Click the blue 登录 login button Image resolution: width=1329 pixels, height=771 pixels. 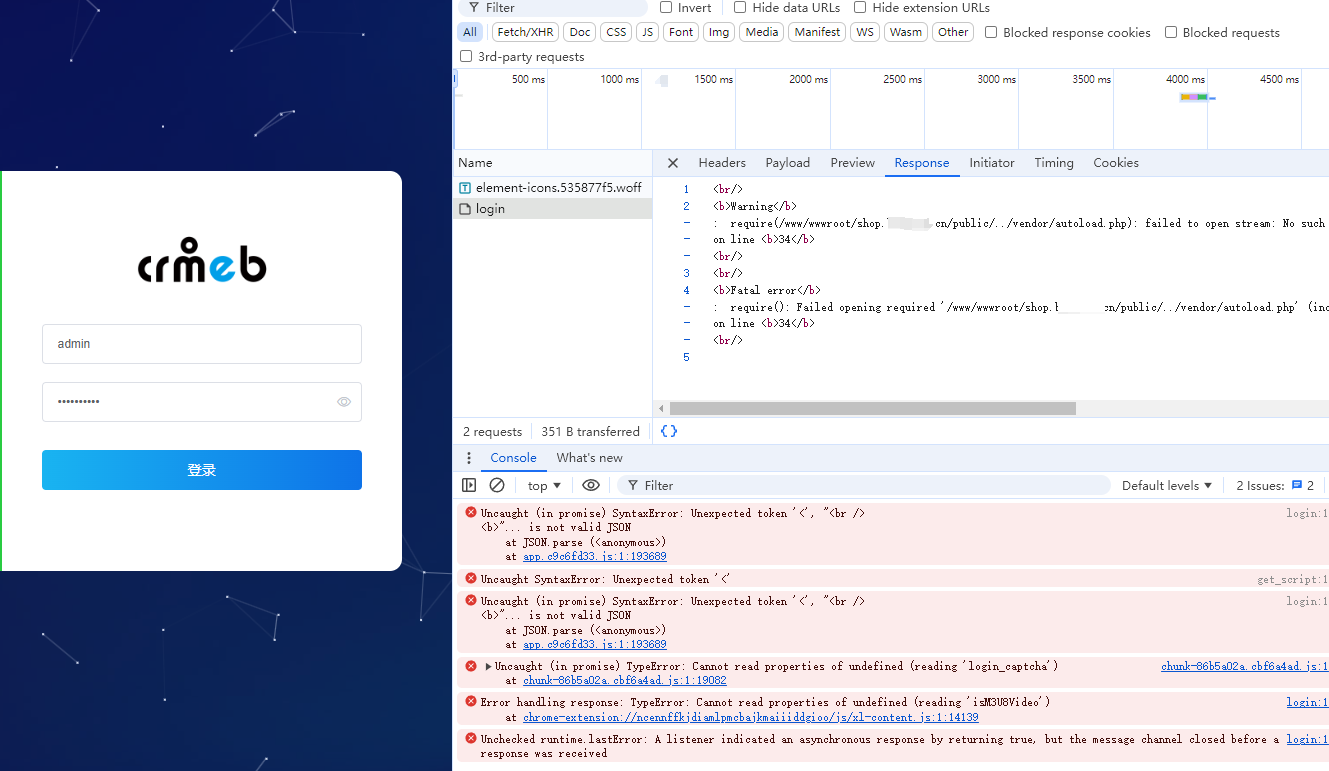(x=202, y=470)
